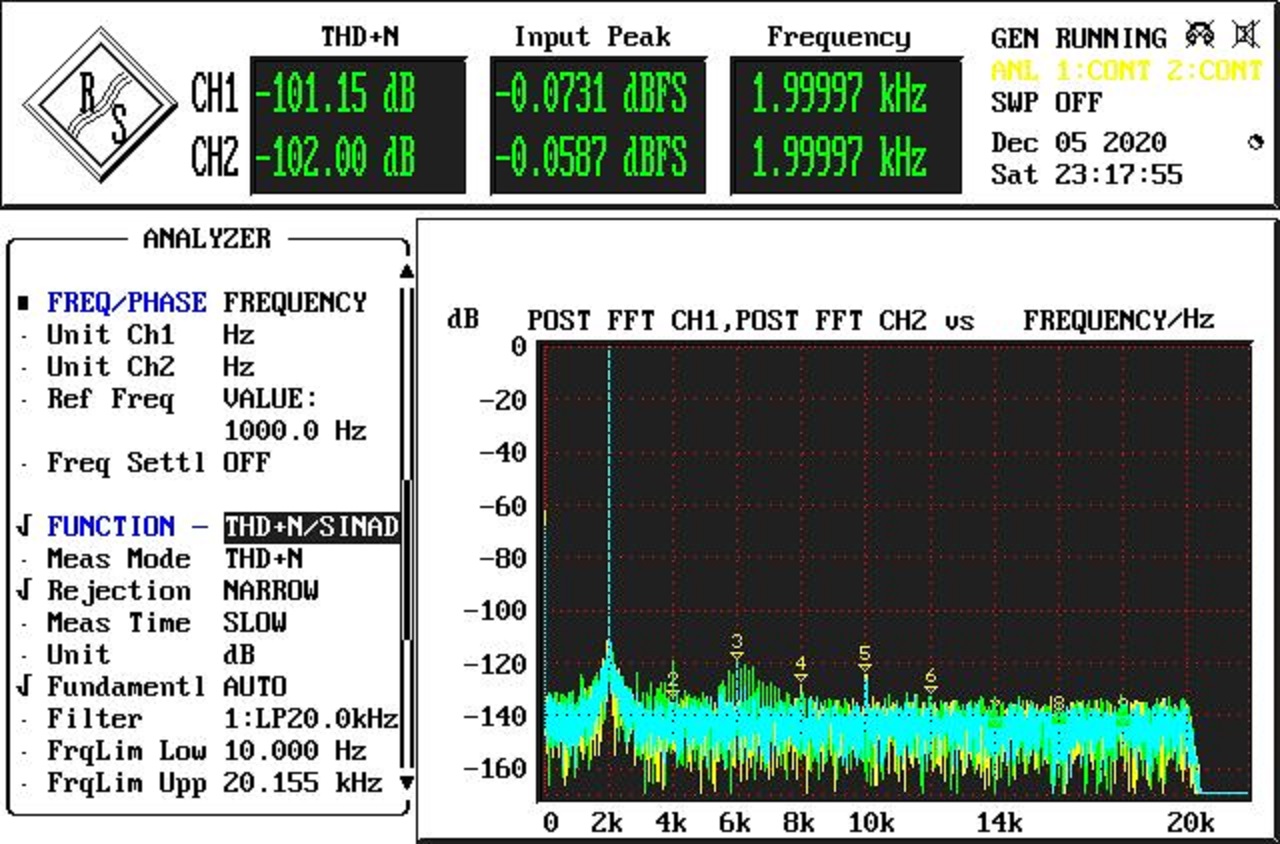Click the FREQUENCY/Hz axis title
1280x844 pixels.
point(1119,320)
